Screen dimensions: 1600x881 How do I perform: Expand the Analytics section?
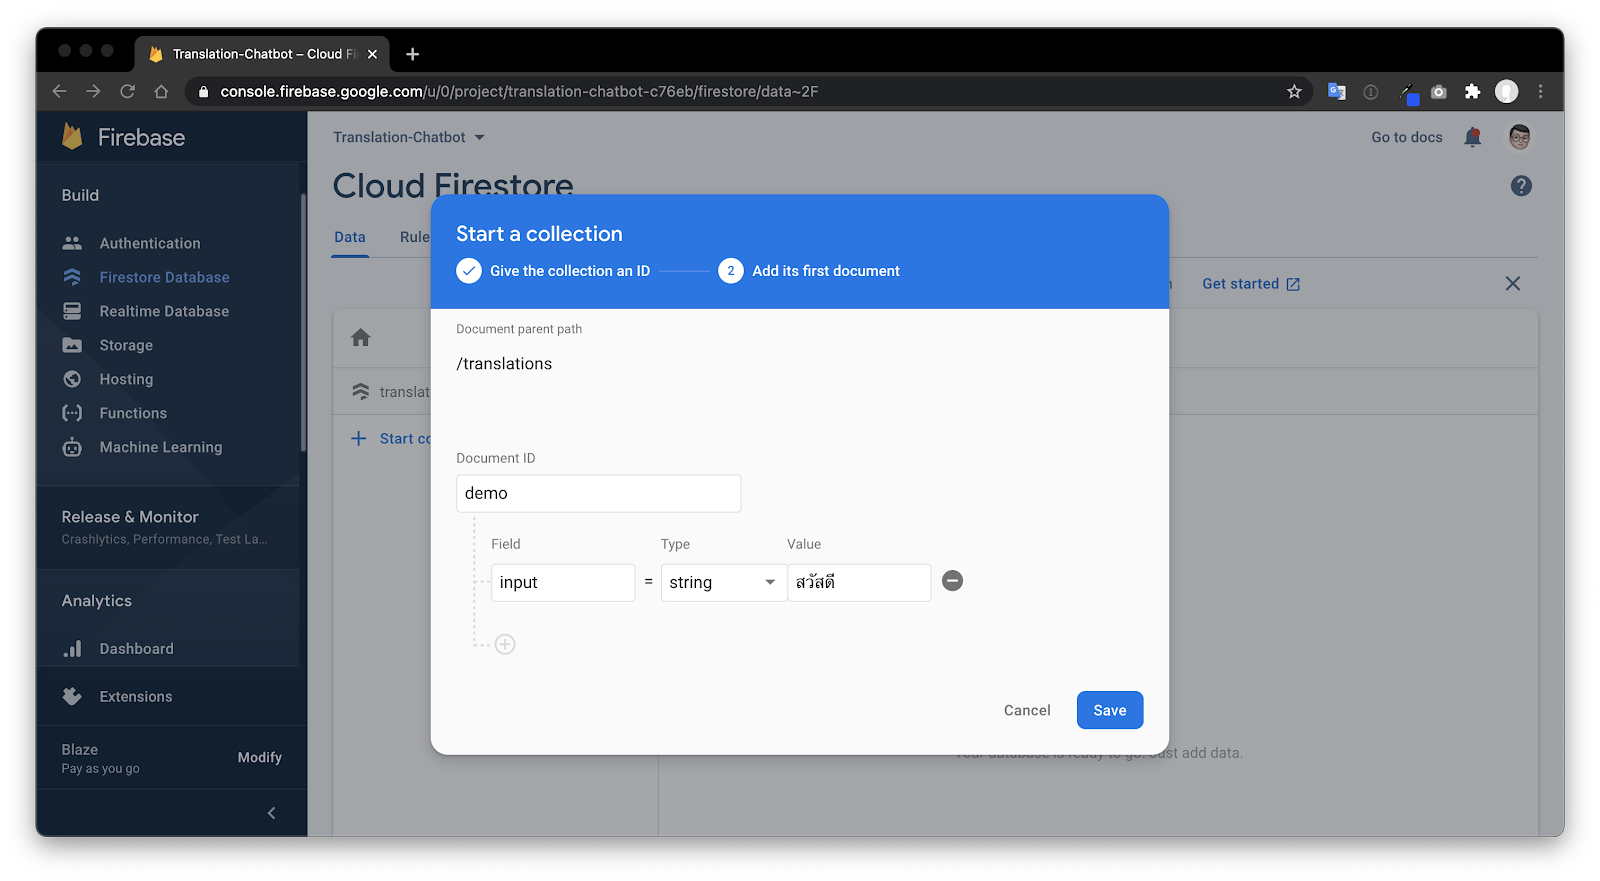[97, 601]
